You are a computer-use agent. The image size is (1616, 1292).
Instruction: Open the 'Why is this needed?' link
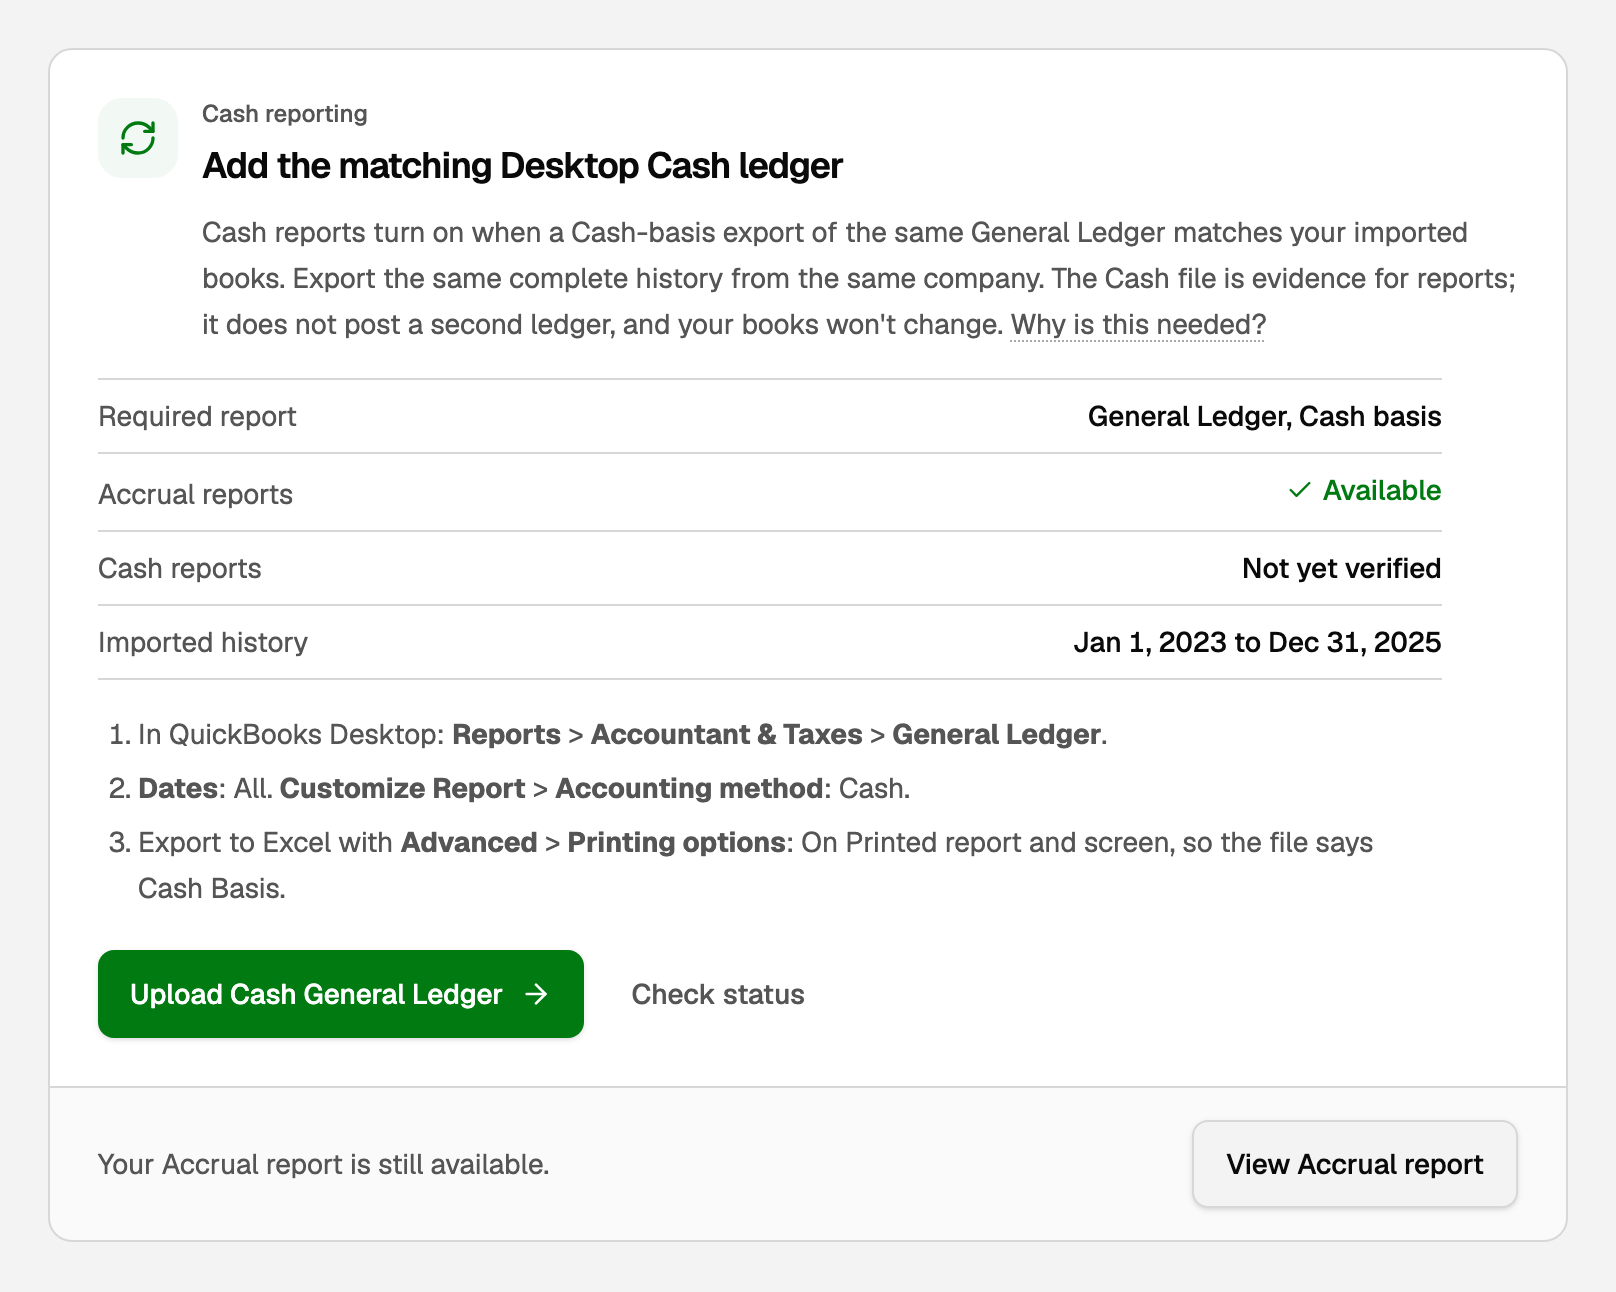pos(1138,325)
